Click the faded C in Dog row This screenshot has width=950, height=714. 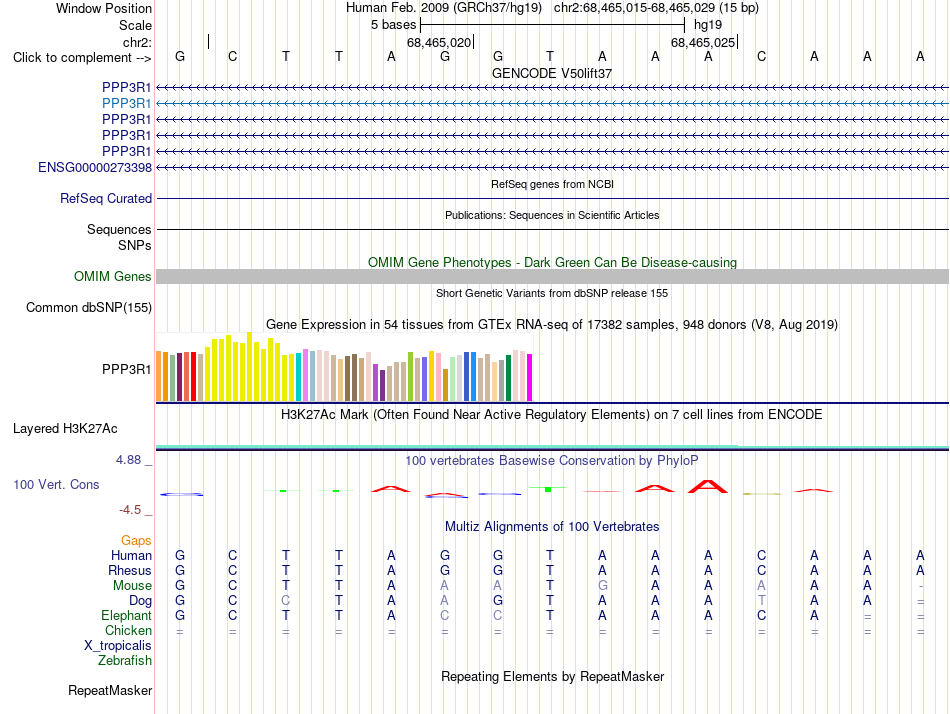coord(285,601)
